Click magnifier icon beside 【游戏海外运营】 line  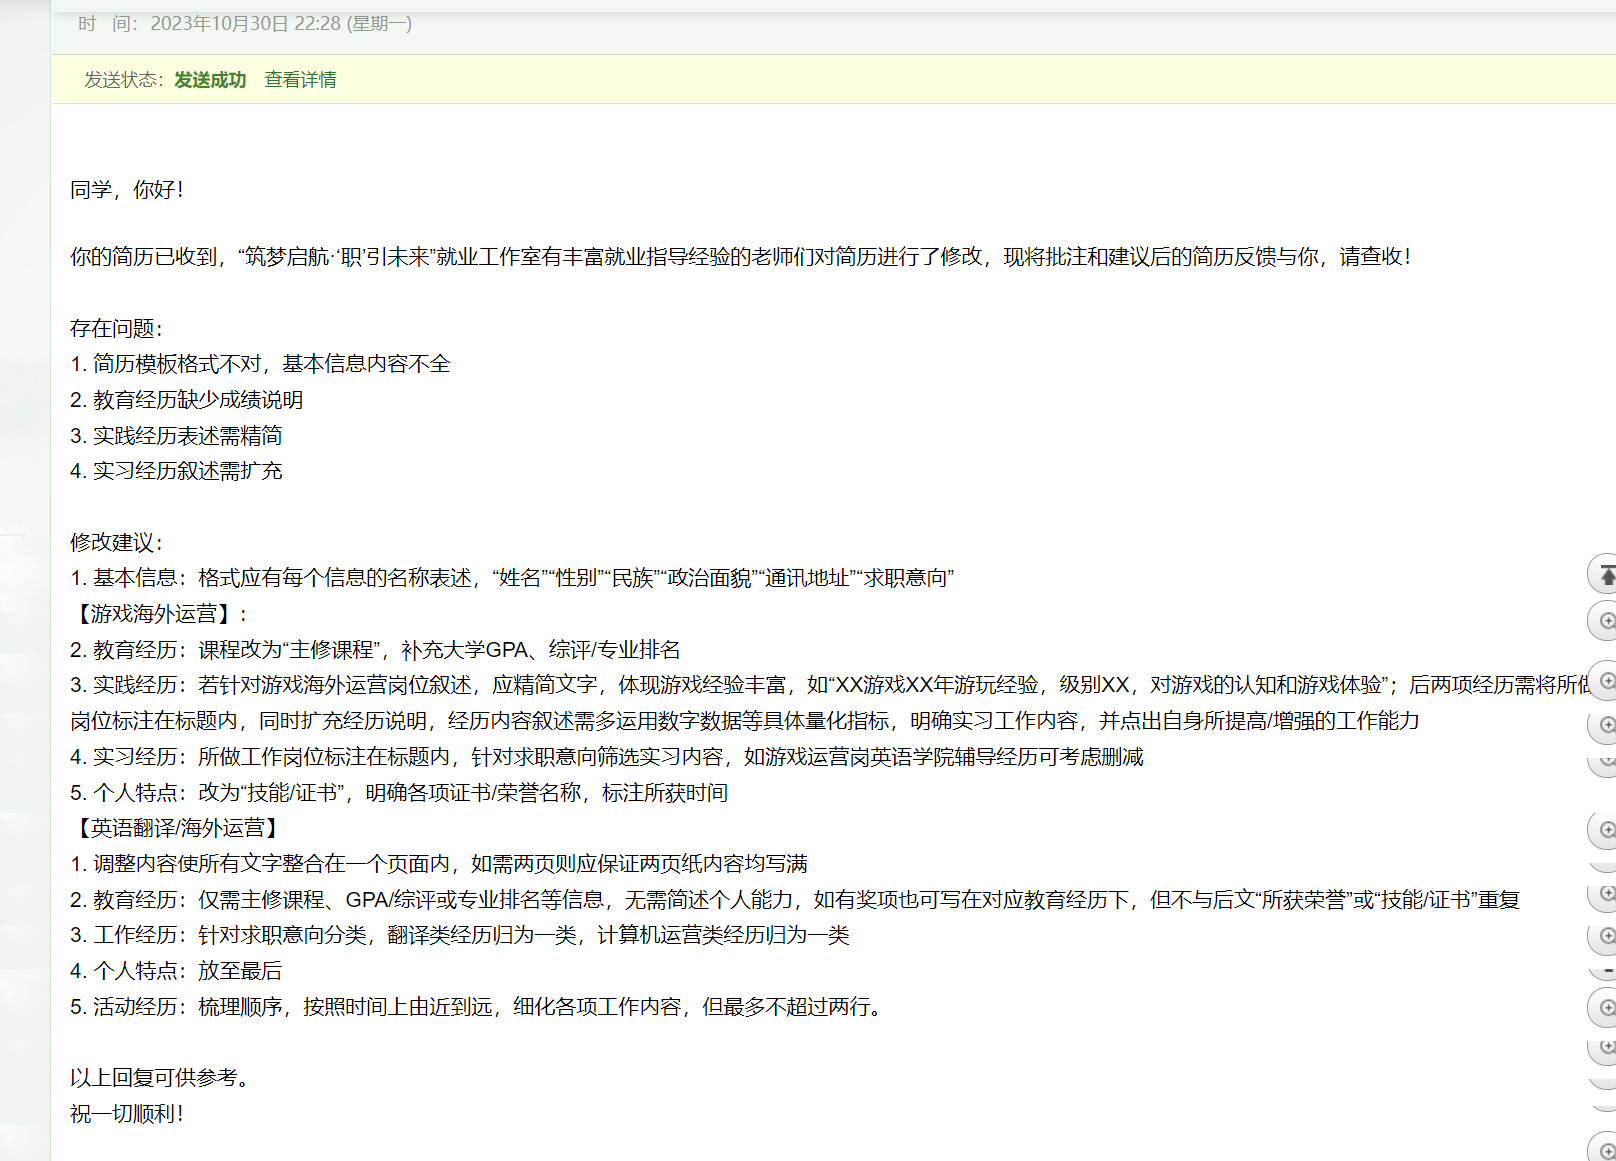1606,621
